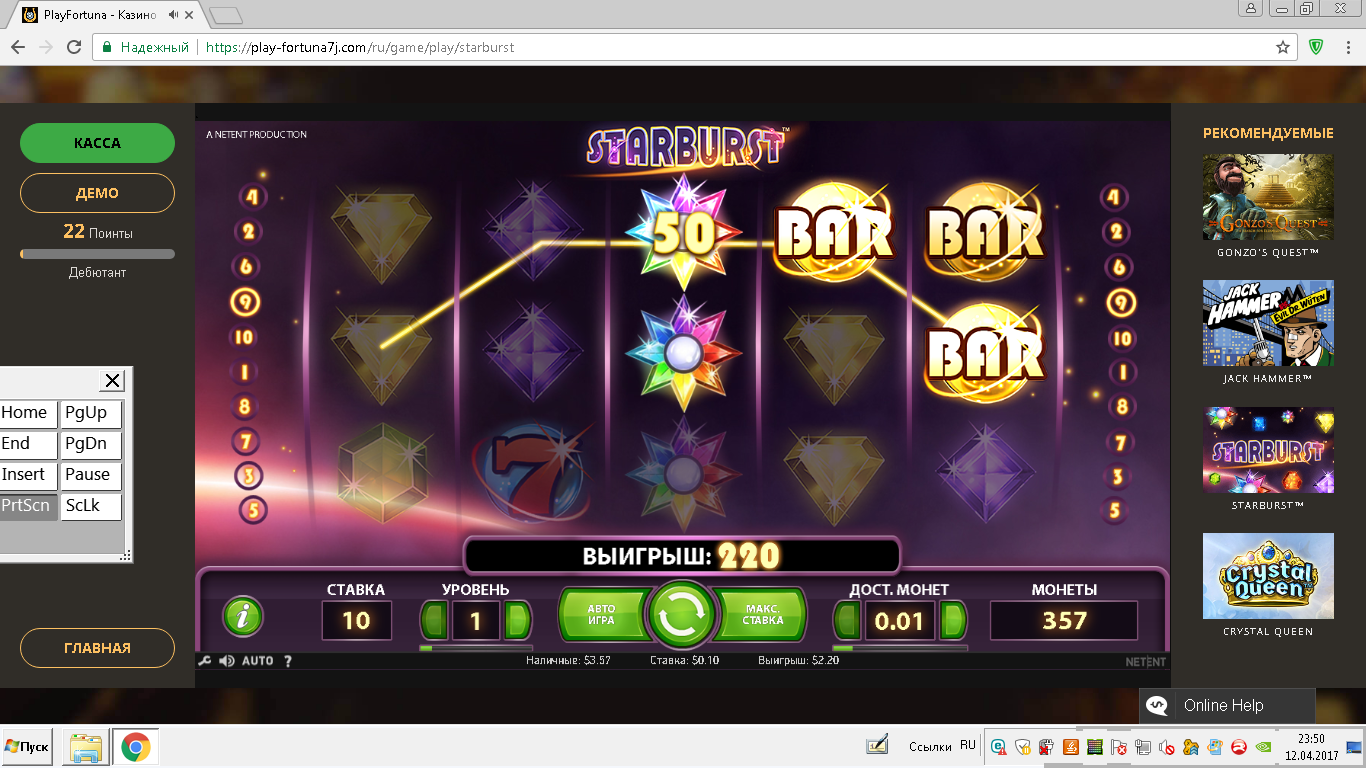Select the МАКС. СТАВКА max bet button
Image resolution: width=1366 pixels, height=768 pixels.
pyautogui.click(x=762, y=615)
